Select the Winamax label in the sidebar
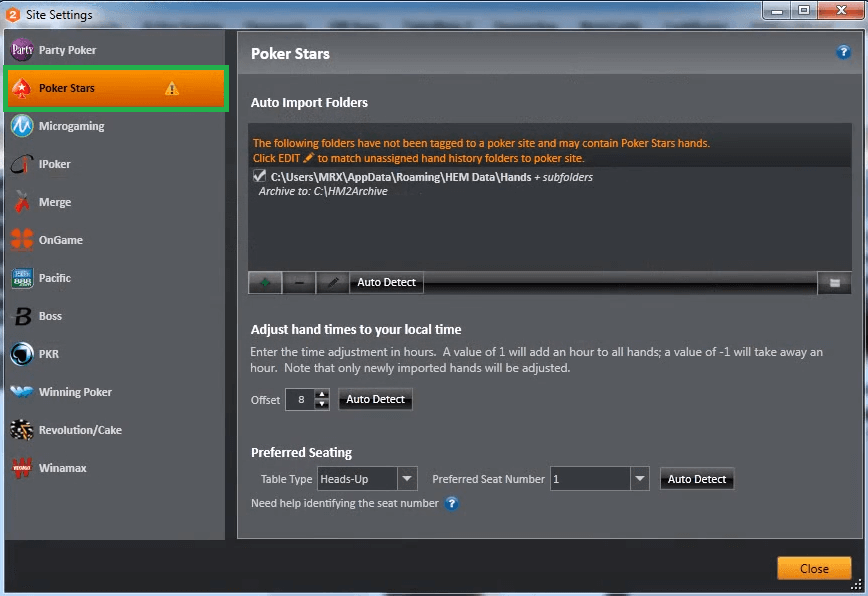 (63, 468)
